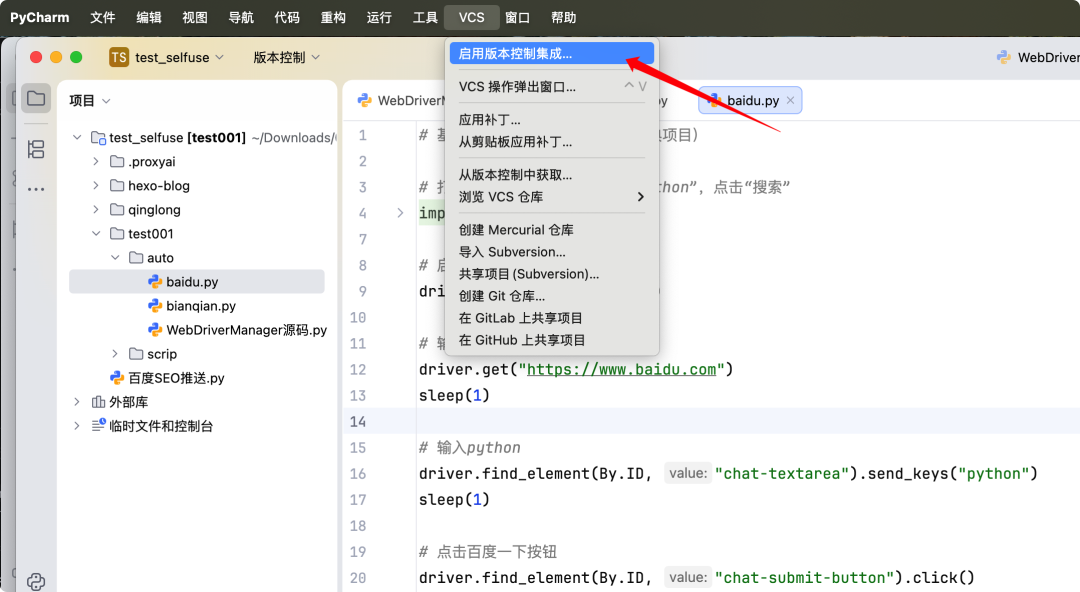Open the test_selfuse project dropdown
The width and height of the screenshot is (1080, 592).
179,57
